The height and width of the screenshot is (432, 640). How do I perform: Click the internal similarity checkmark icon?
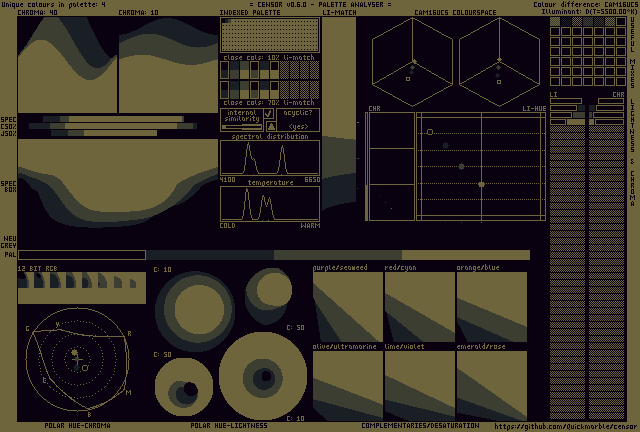click(269, 113)
